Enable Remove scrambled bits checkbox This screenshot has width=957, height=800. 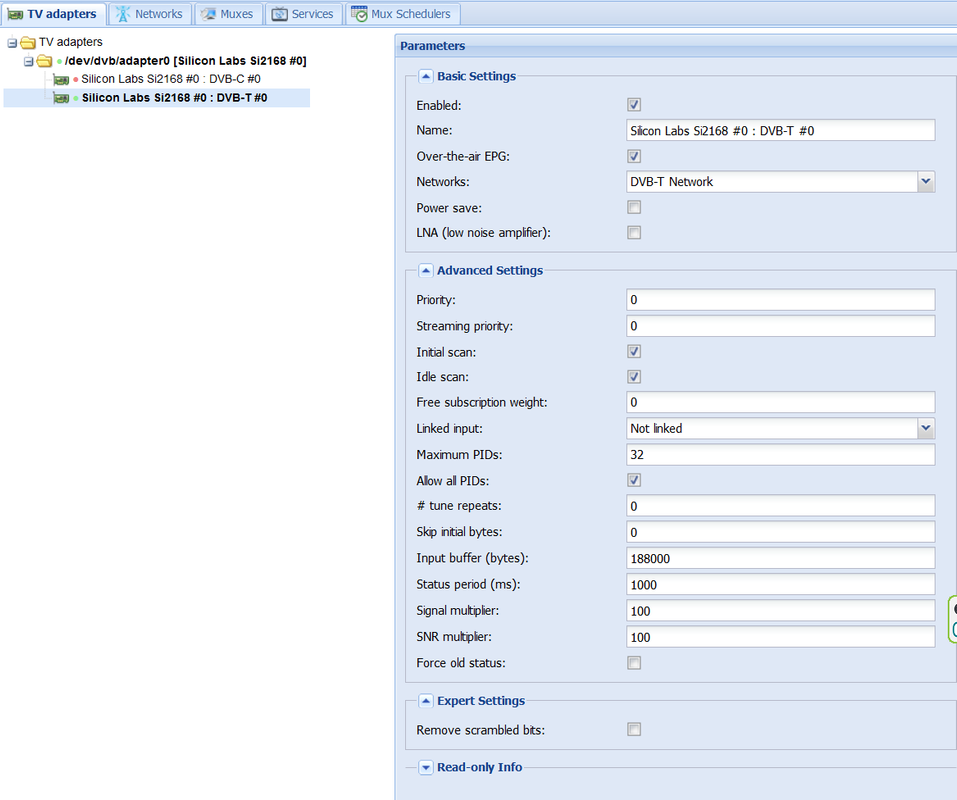coord(634,729)
